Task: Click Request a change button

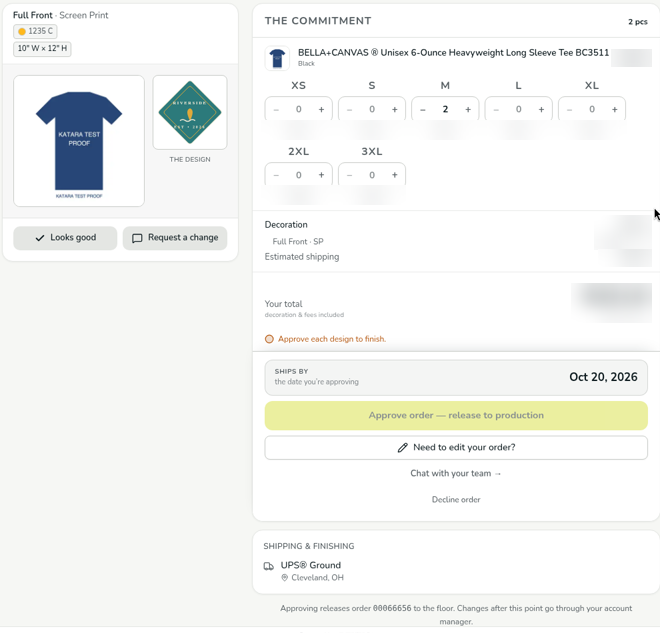Action: [175, 238]
